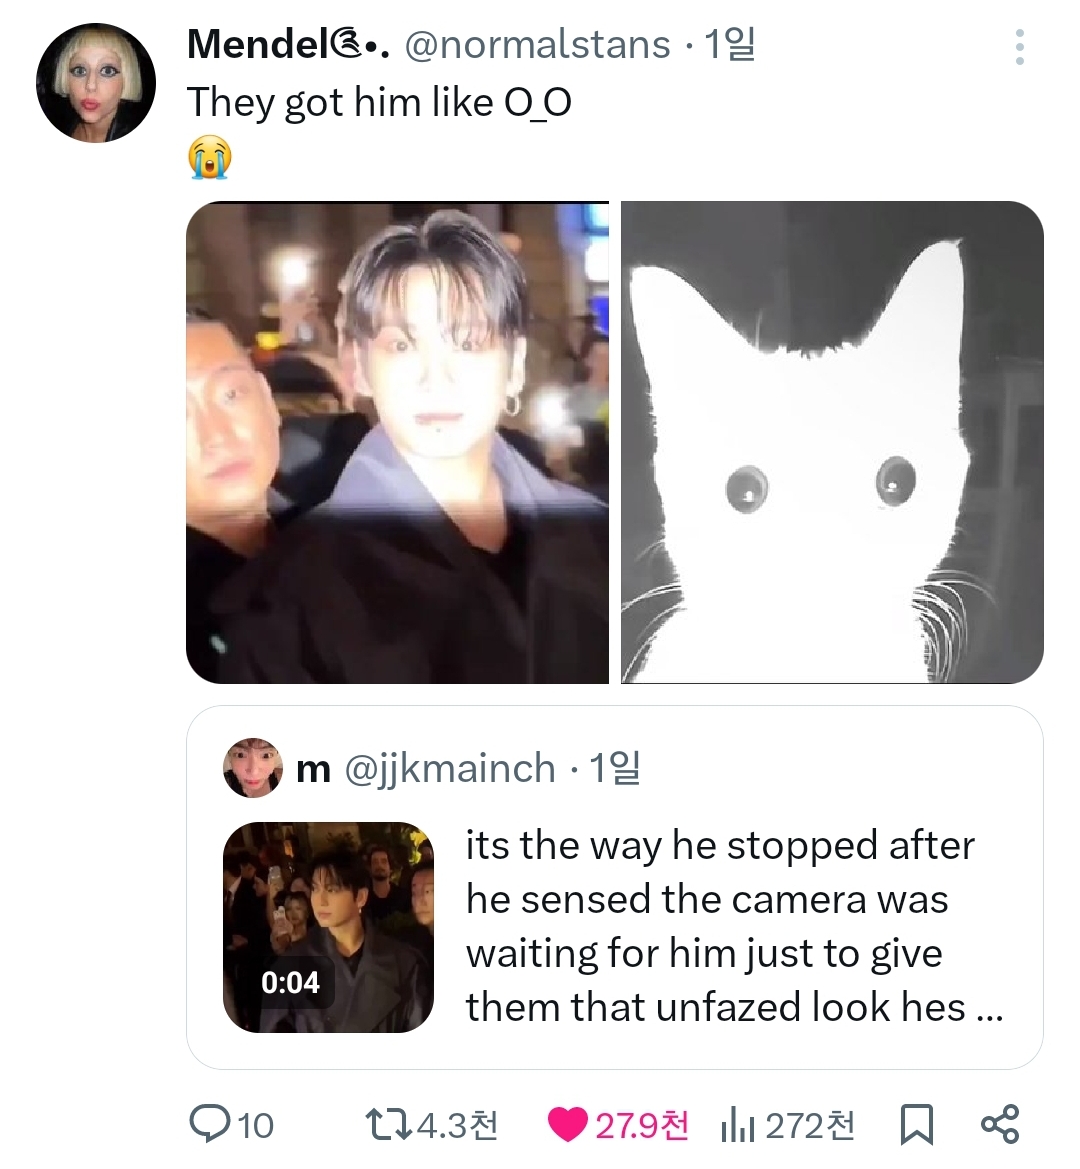Open left photo of man in crowd
This screenshot has height=1169, width=1080.
[x=397, y=442]
